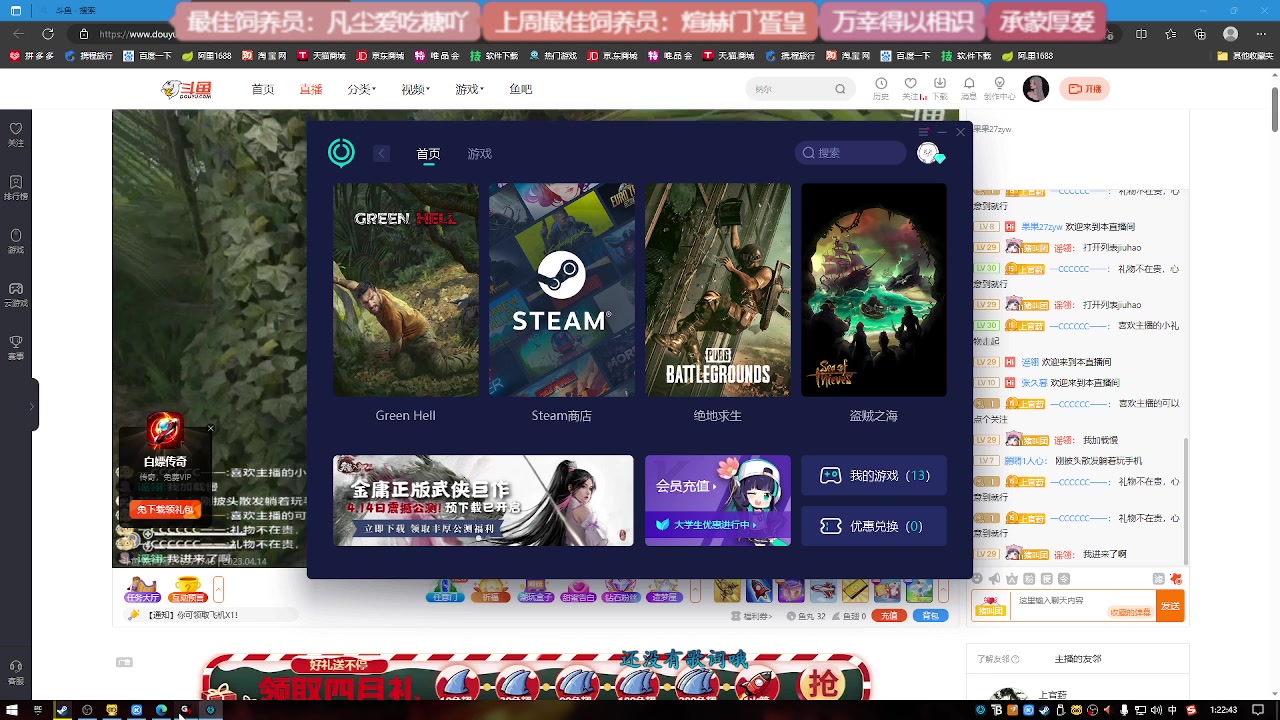The image size is (1280, 720).
Task: Open 我的游戏 (13) button
Action: (873, 476)
